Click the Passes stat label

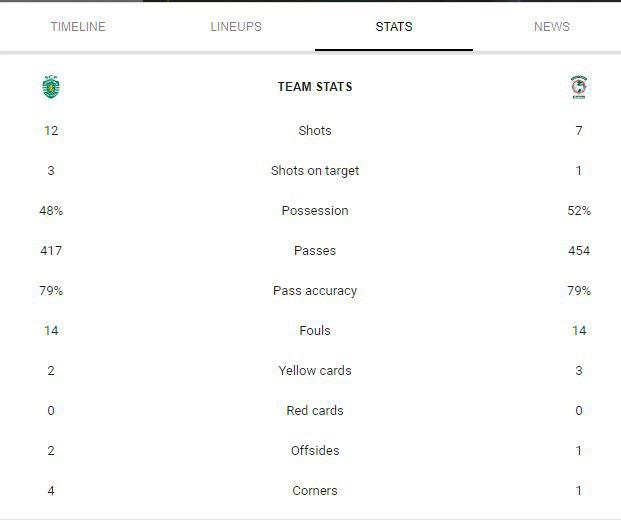[x=315, y=251]
